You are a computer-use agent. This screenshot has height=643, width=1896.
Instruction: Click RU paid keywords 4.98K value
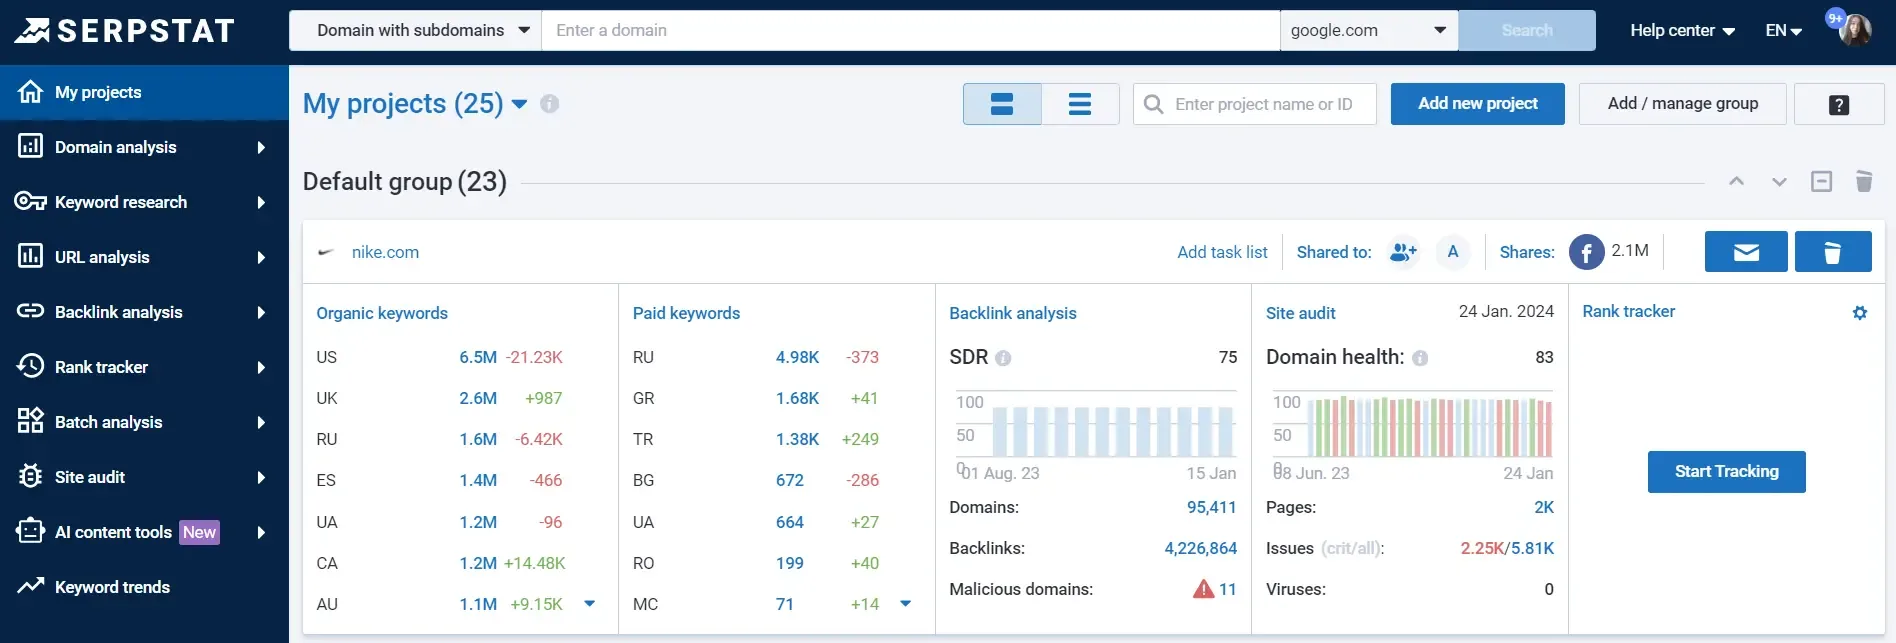tap(797, 357)
